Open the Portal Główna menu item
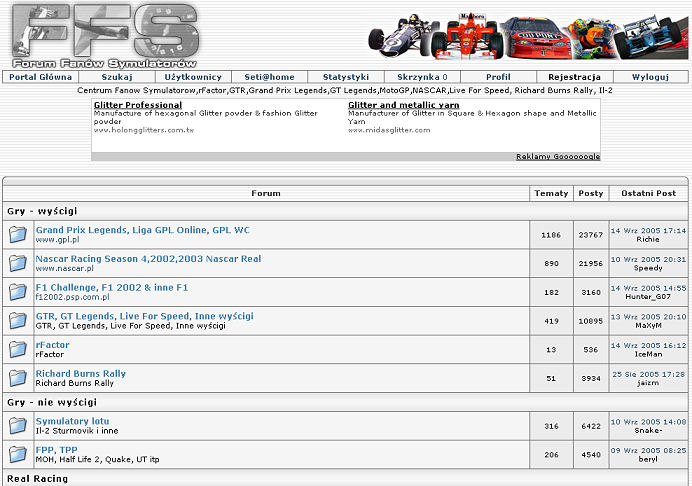 40,77
